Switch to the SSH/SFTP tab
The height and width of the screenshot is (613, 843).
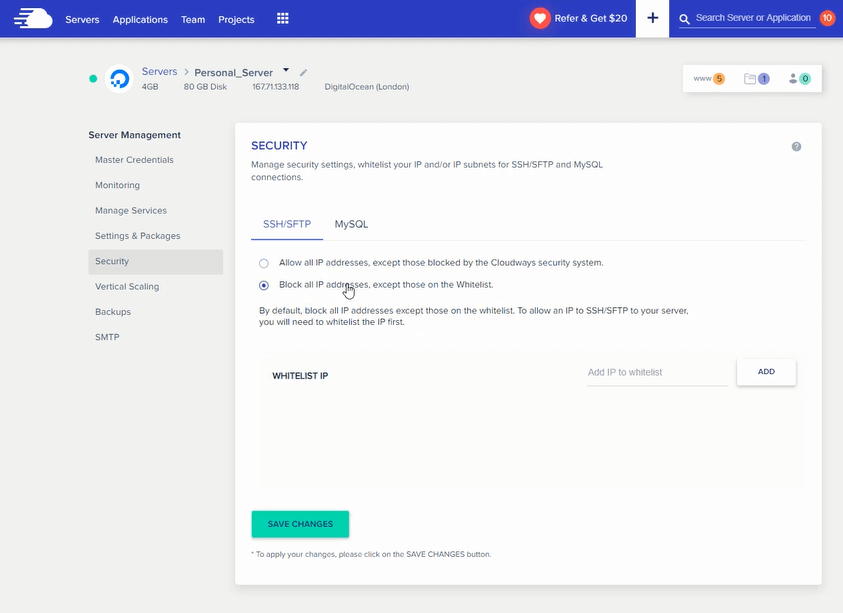[286, 224]
